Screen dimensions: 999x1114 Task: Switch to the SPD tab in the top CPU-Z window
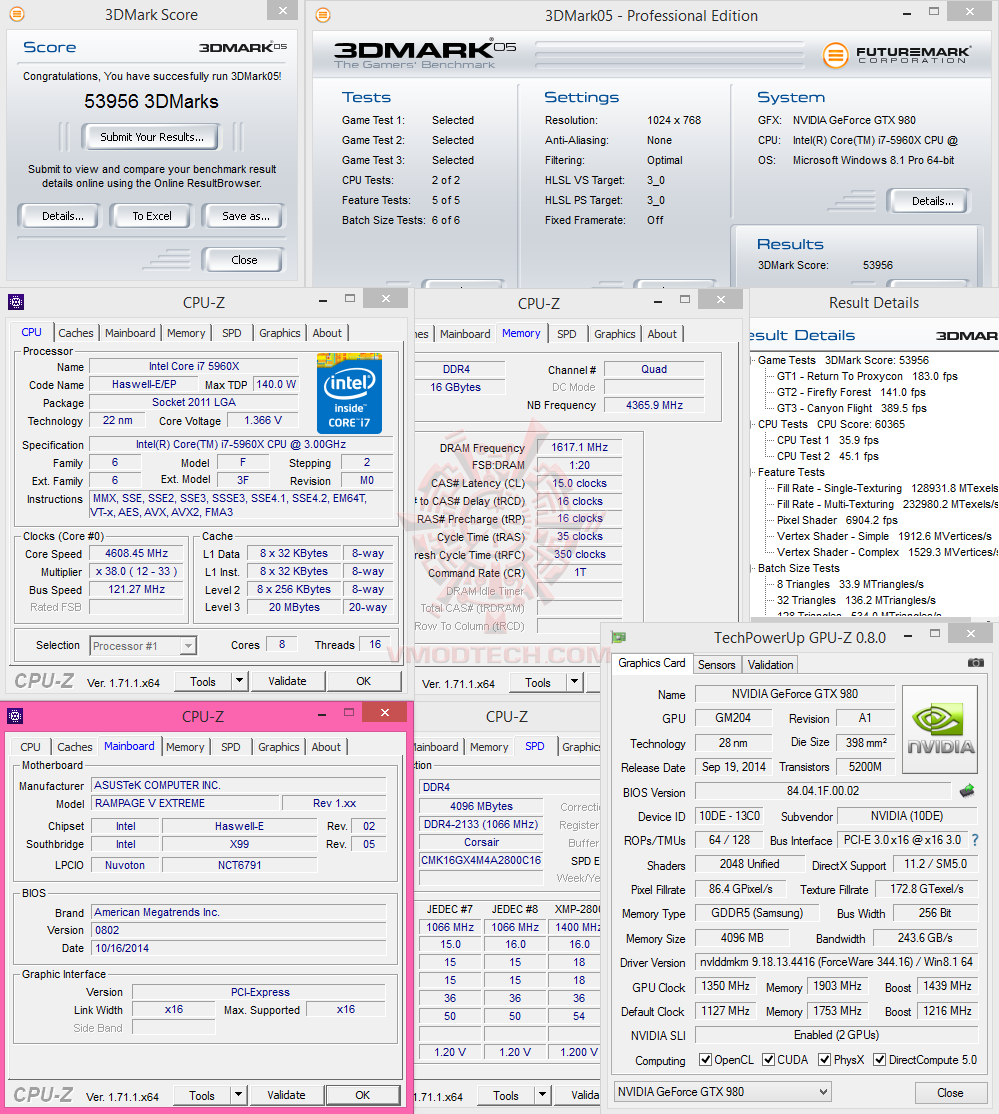pyautogui.click(x=232, y=332)
